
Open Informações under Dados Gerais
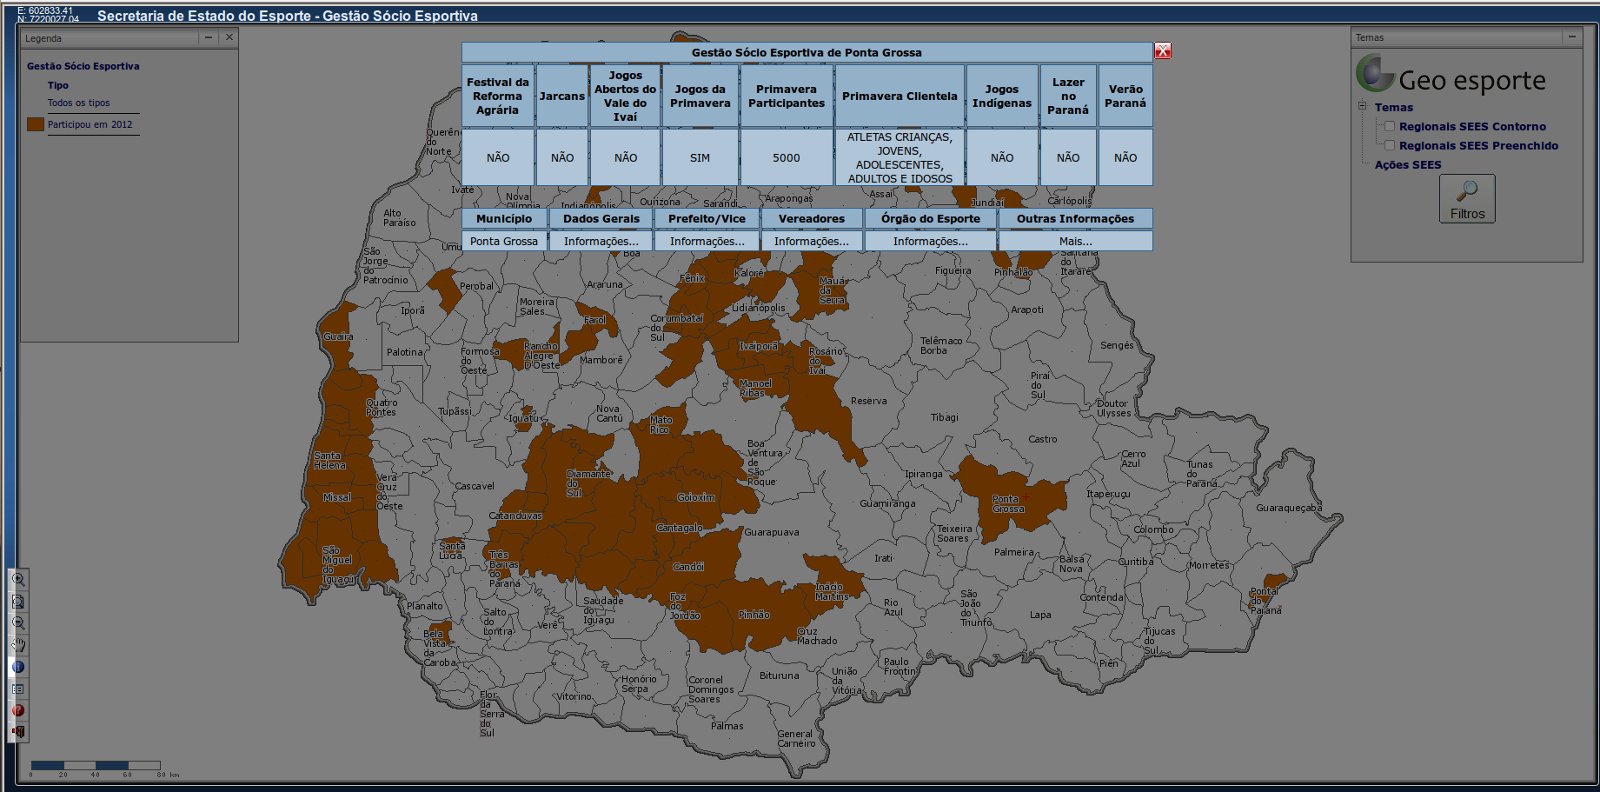click(600, 241)
